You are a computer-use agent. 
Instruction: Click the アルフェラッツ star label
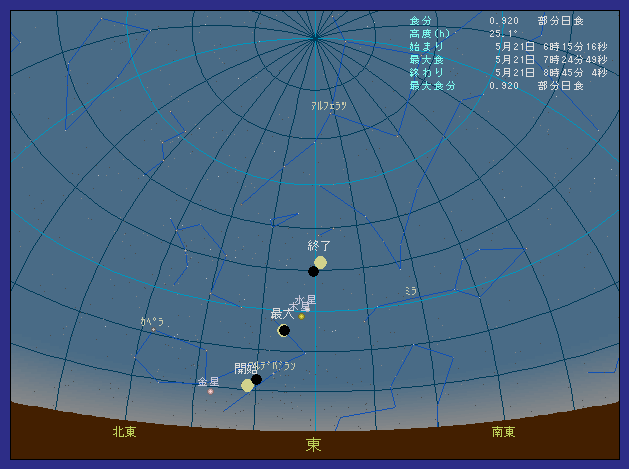tap(329, 105)
